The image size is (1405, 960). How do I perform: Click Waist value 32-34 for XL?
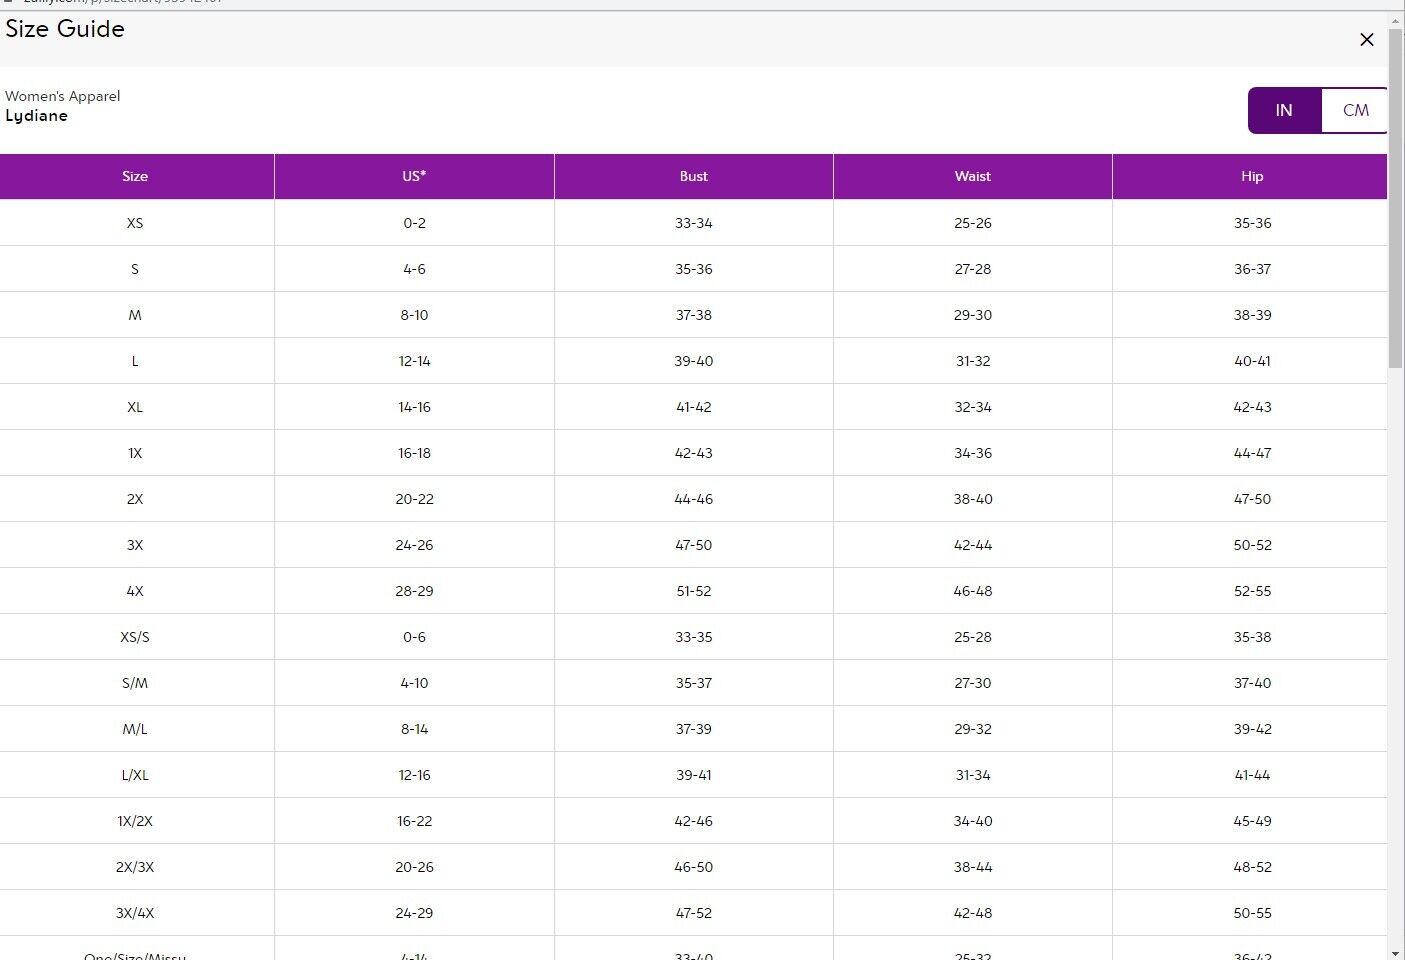click(x=972, y=407)
